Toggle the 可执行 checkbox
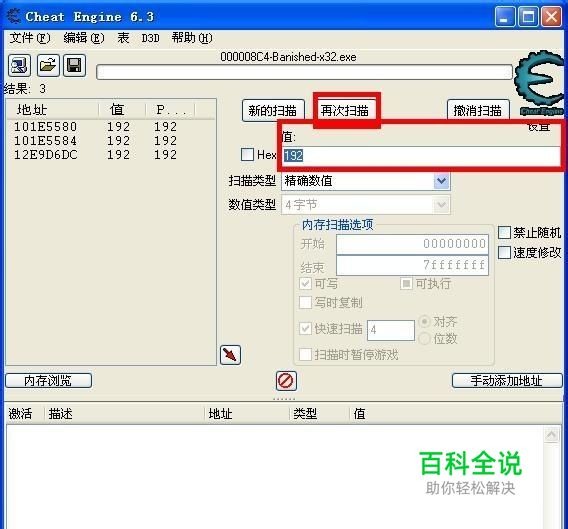This screenshot has width=568, height=529. (x=406, y=283)
